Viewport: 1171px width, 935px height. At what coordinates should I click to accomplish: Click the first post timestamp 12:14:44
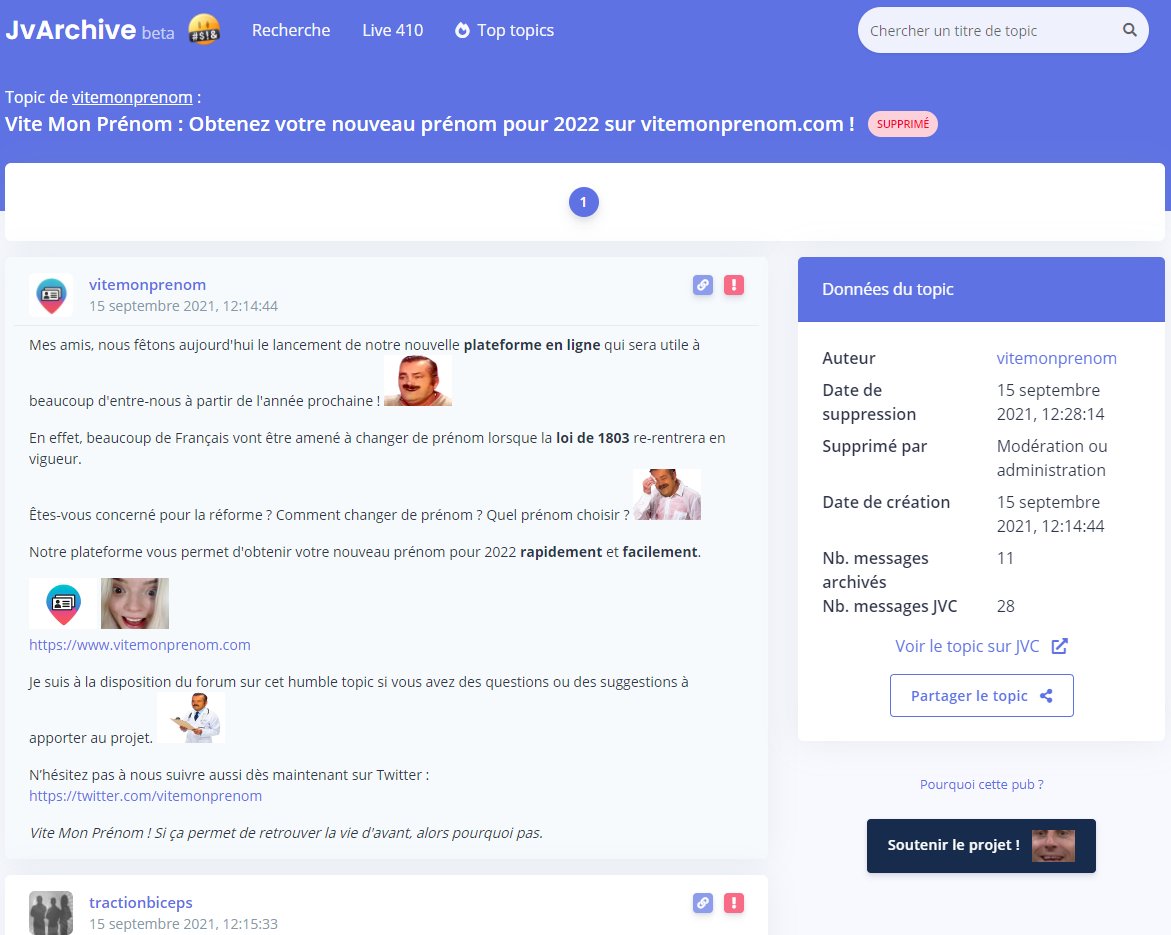coord(183,306)
